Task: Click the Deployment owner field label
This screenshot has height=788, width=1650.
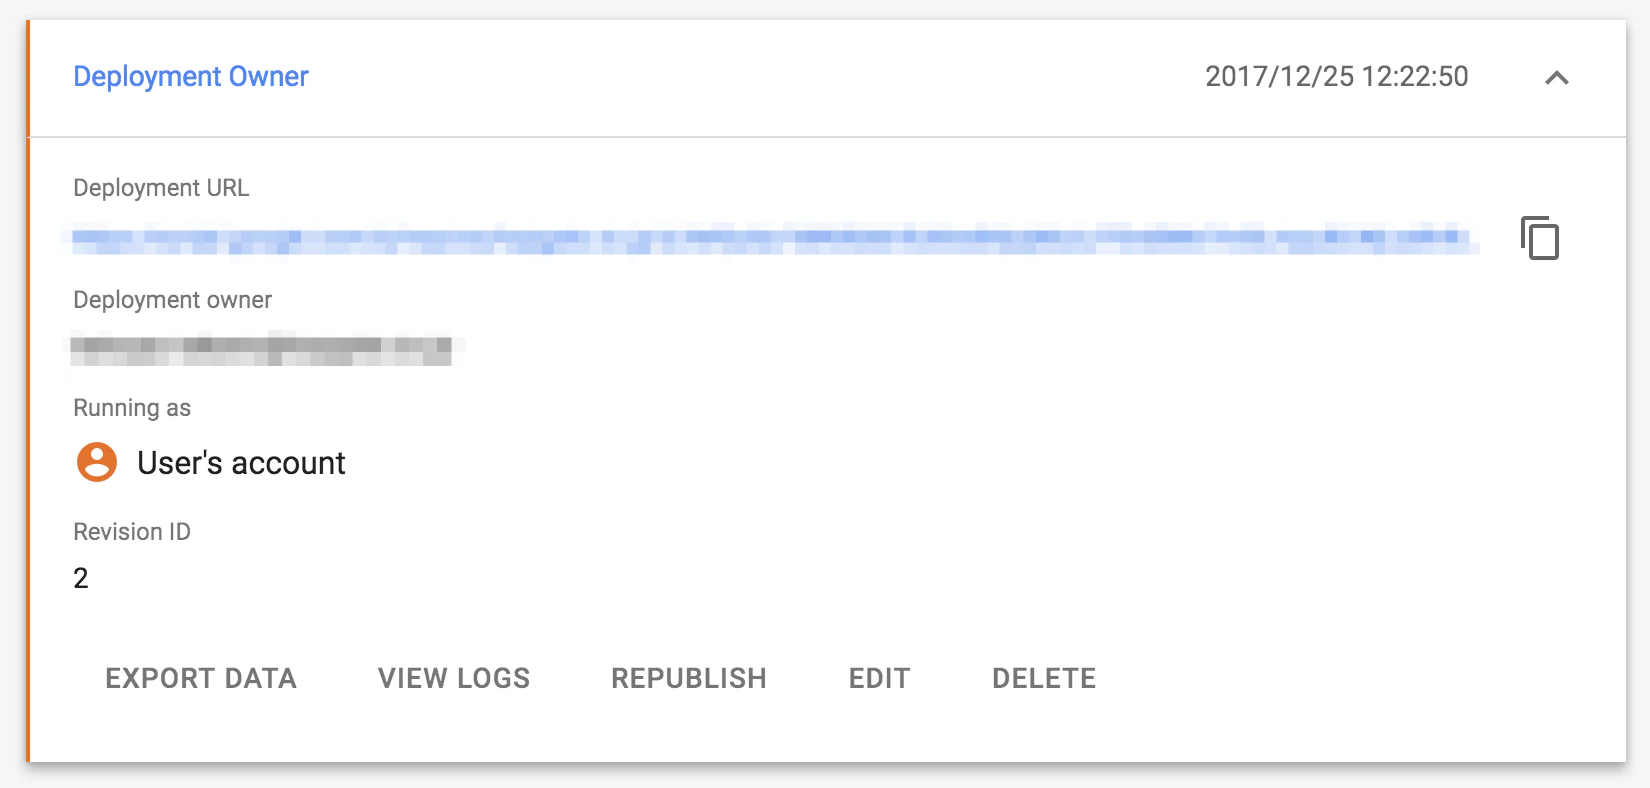Action: (172, 300)
